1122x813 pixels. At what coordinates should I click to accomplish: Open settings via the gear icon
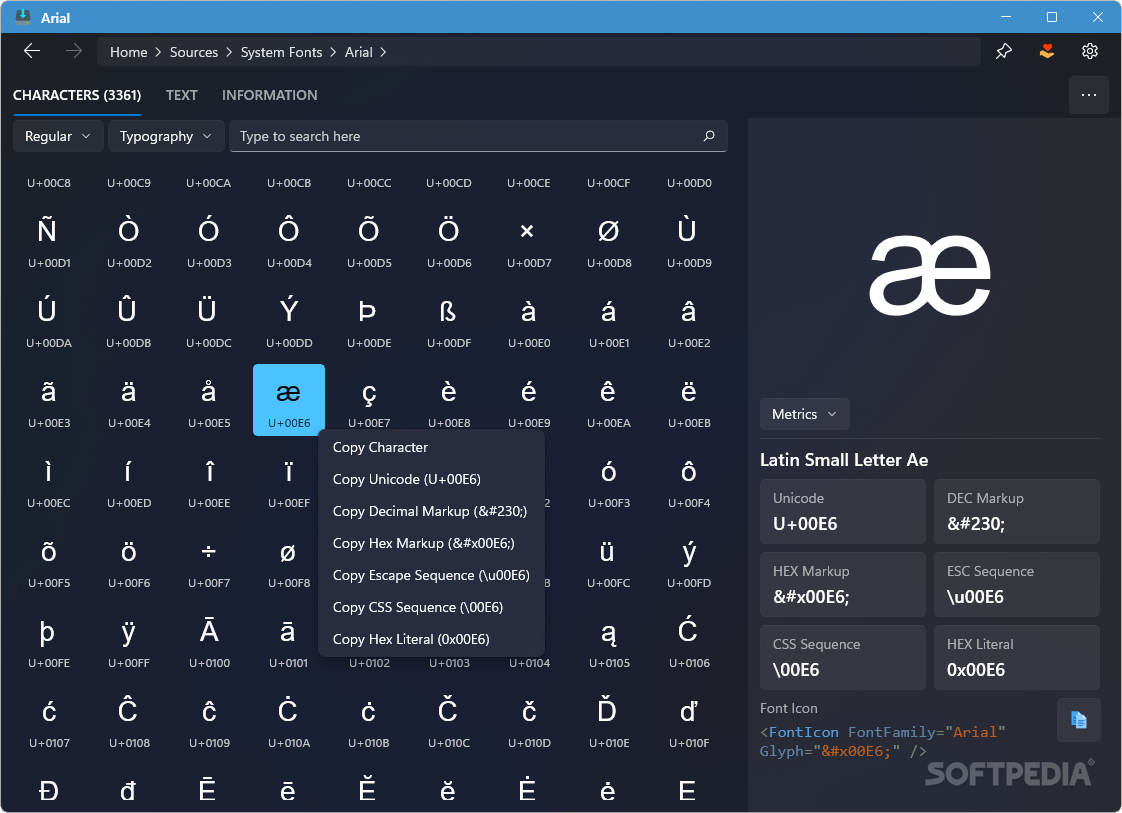point(1090,52)
